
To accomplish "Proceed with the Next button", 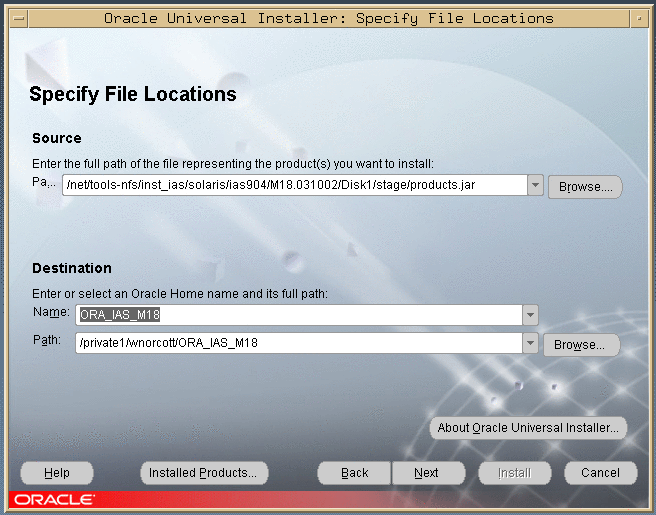I will click(428, 473).
